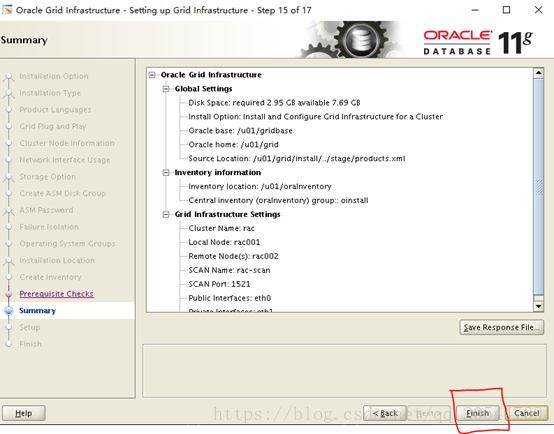Image resolution: width=554 pixels, height=434 pixels.
Task: Click the summary vertical scrollbar thumb
Action: click(538, 187)
